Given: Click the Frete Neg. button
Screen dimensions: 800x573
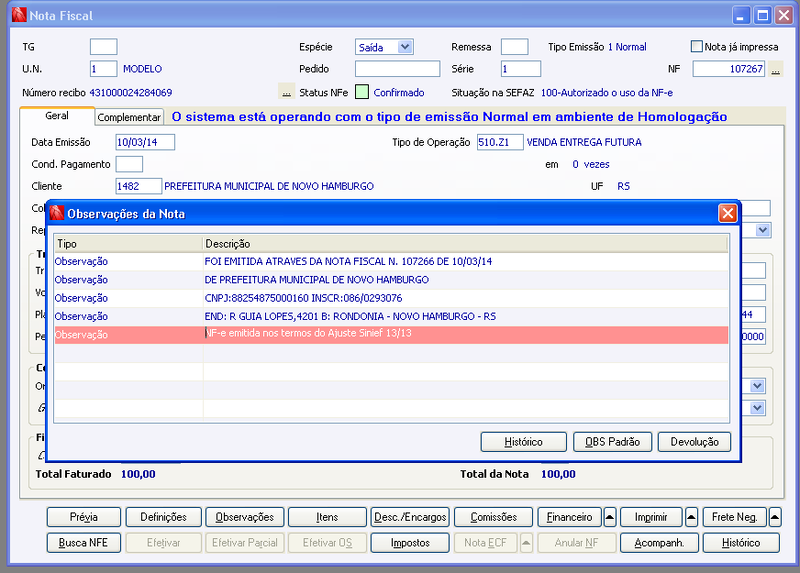Looking at the screenshot, I should point(734,517).
